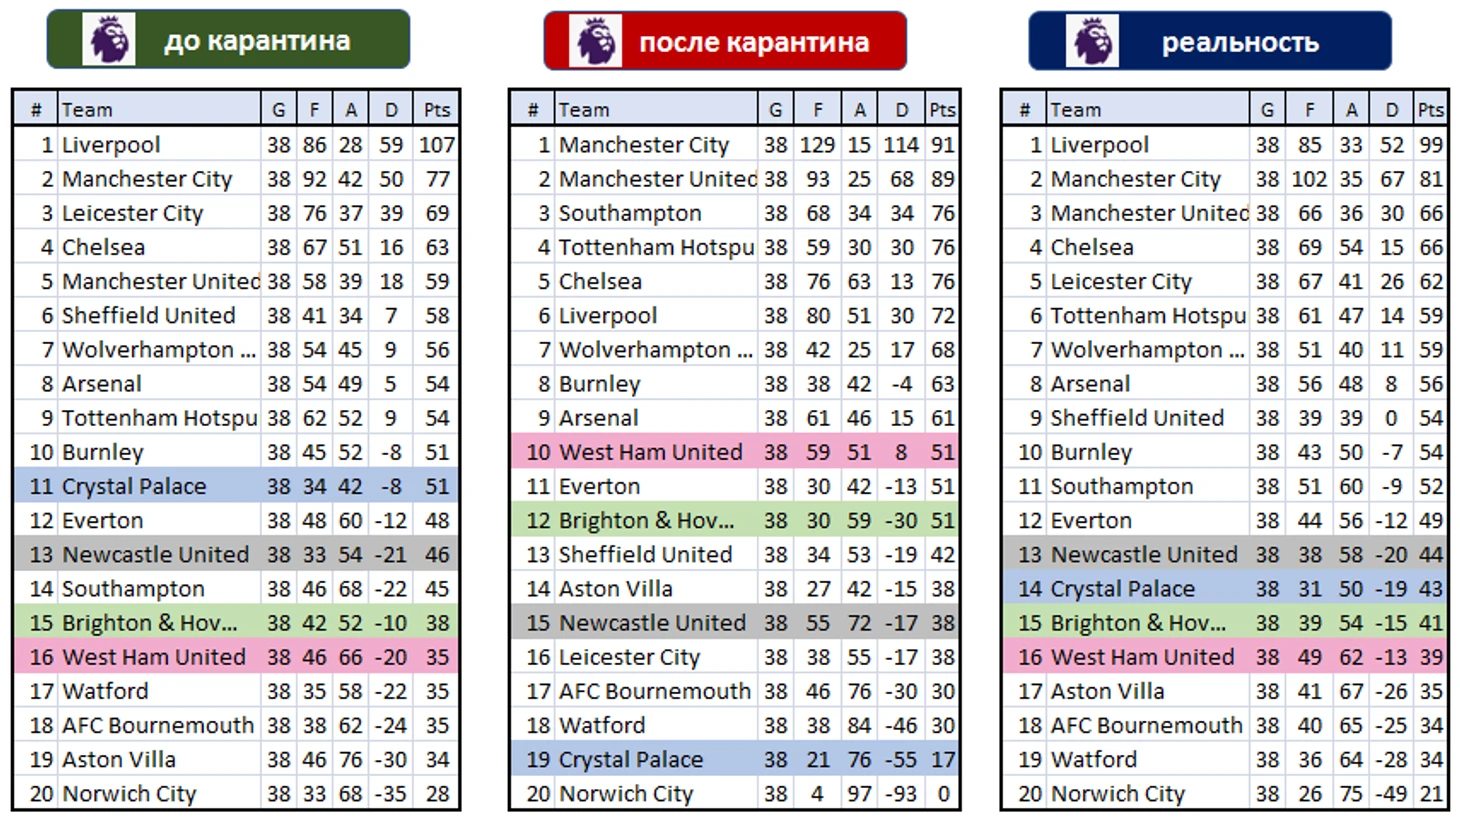Click Premier League logo in red banner
The width and height of the screenshot is (1460, 821).
pos(596,41)
